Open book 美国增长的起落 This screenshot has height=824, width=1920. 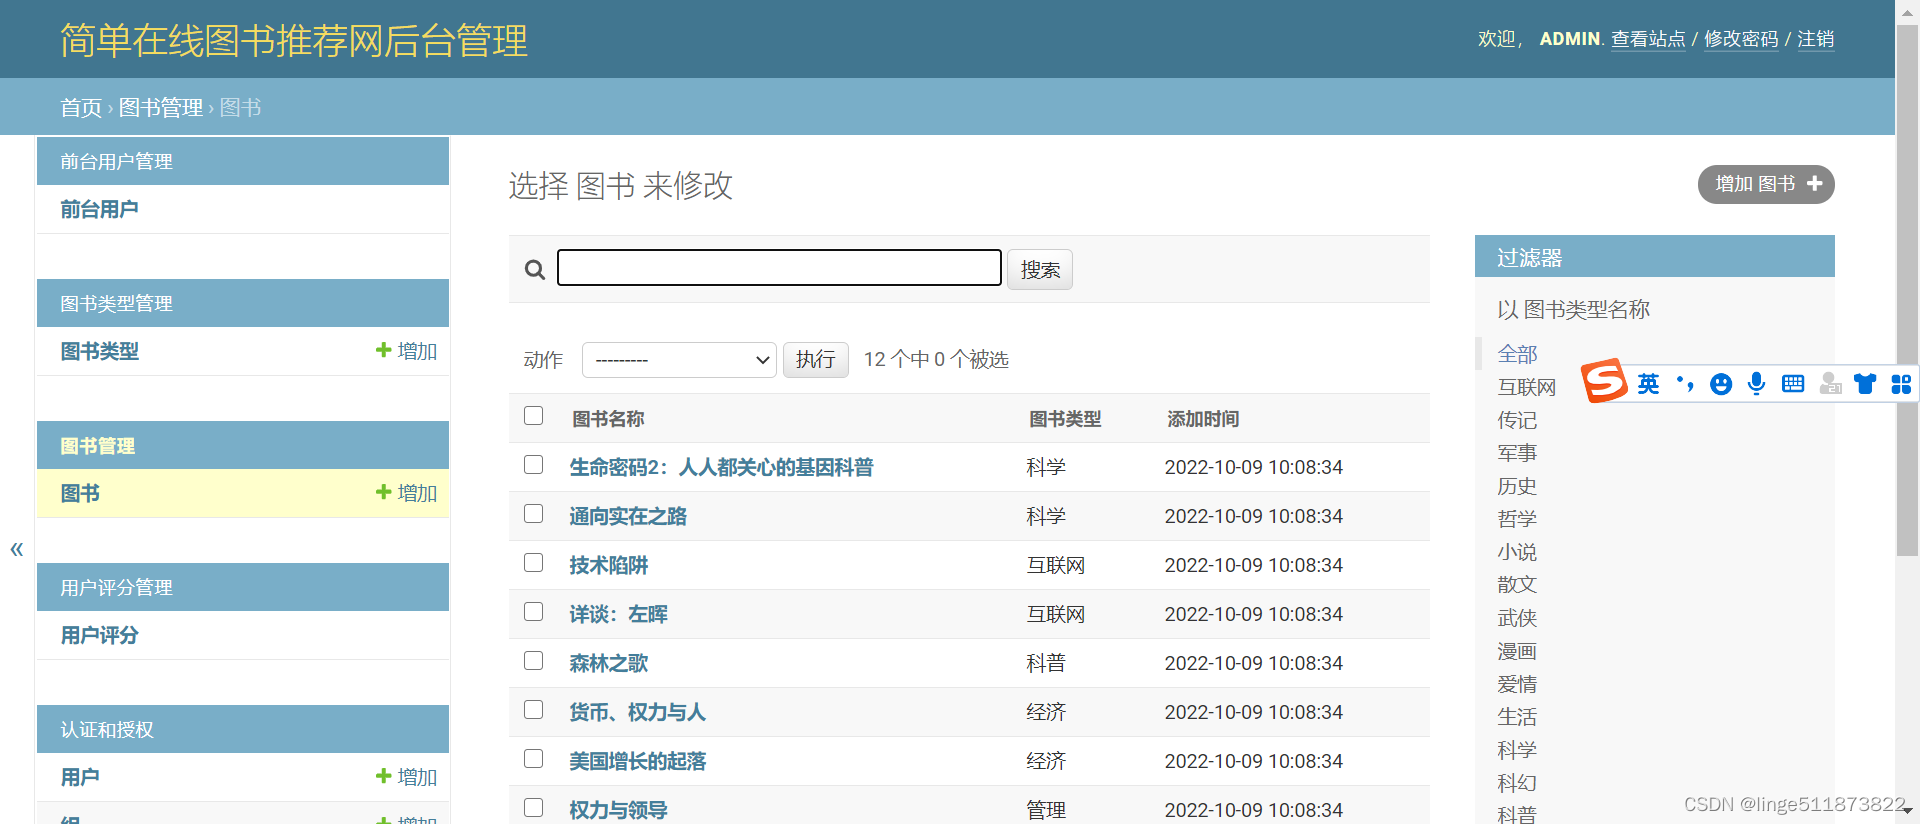tap(638, 761)
